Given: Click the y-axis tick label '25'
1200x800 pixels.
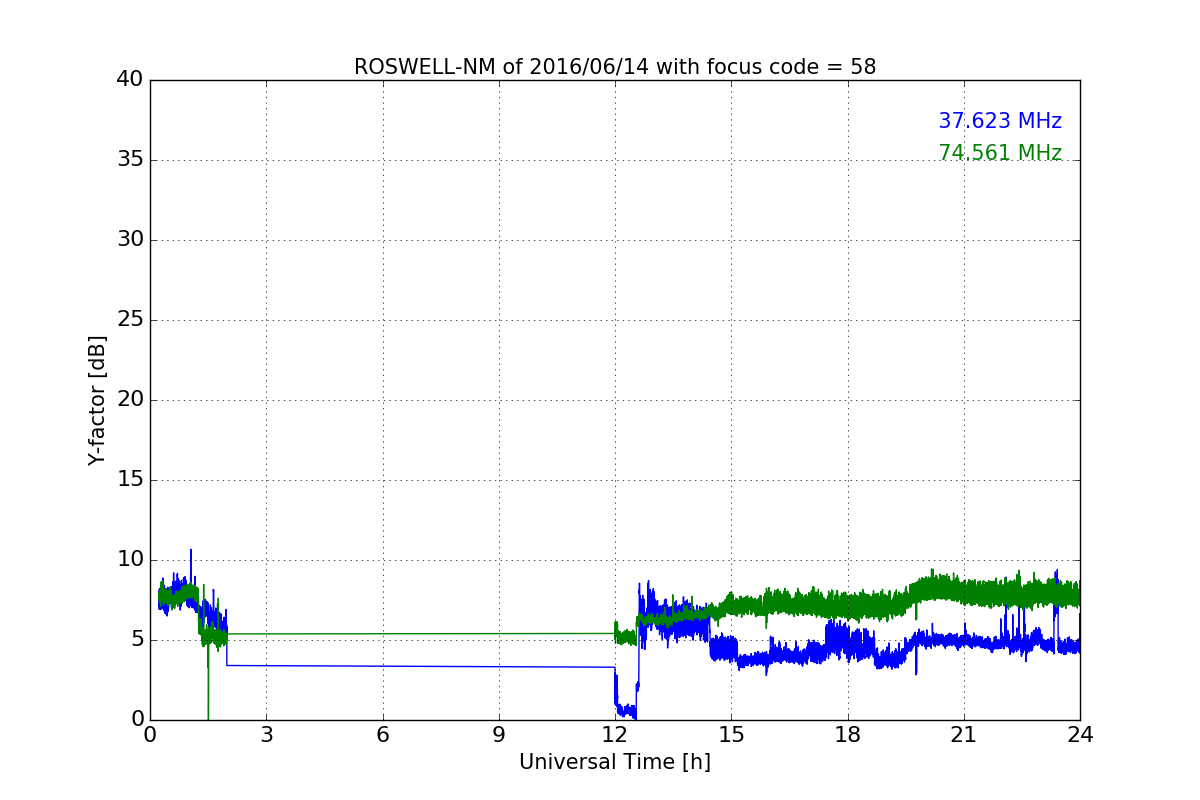Looking at the screenshot, I should tap(131, 320).
